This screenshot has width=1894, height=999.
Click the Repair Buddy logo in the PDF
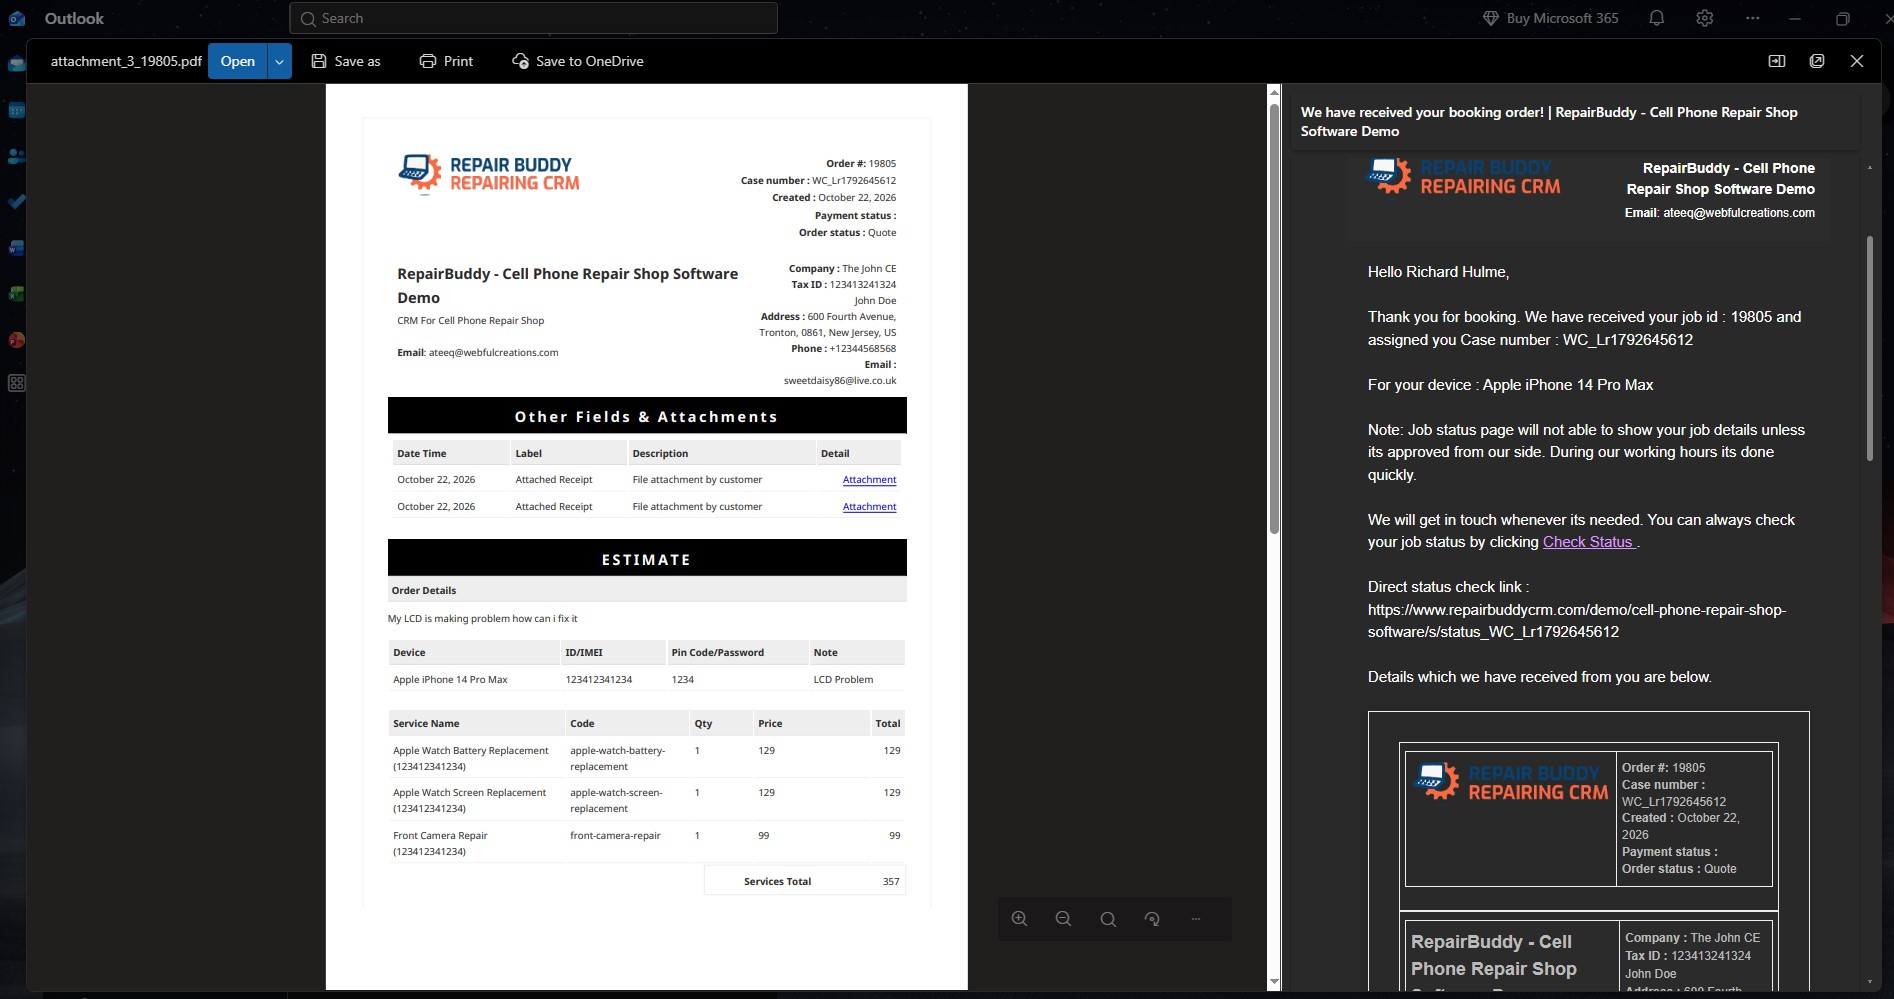coord(488,173)
